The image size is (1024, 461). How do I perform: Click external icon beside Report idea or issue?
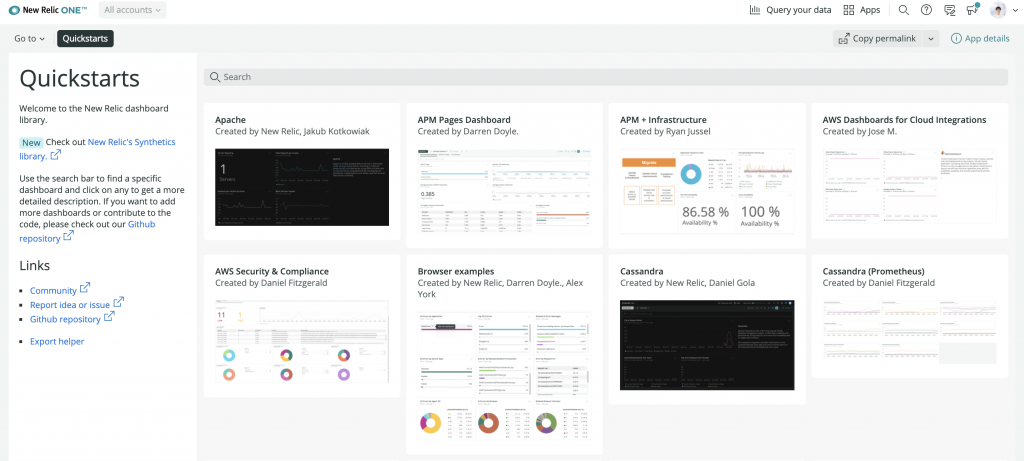point(119,302)
